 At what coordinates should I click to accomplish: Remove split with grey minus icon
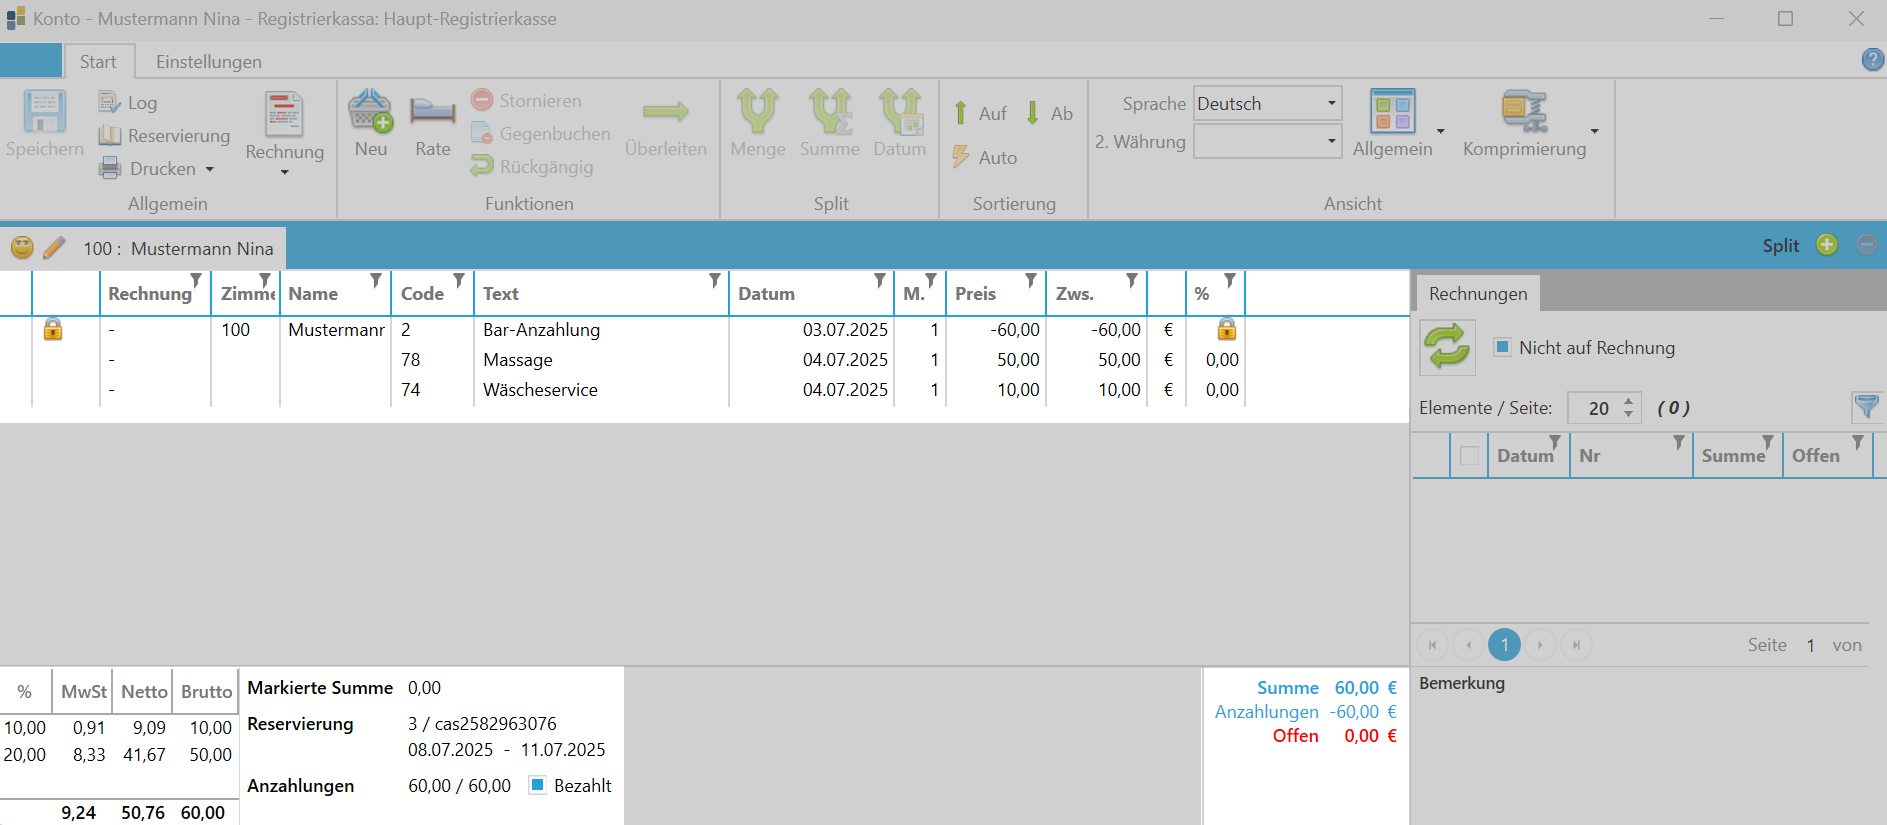tap(1866, 245)
